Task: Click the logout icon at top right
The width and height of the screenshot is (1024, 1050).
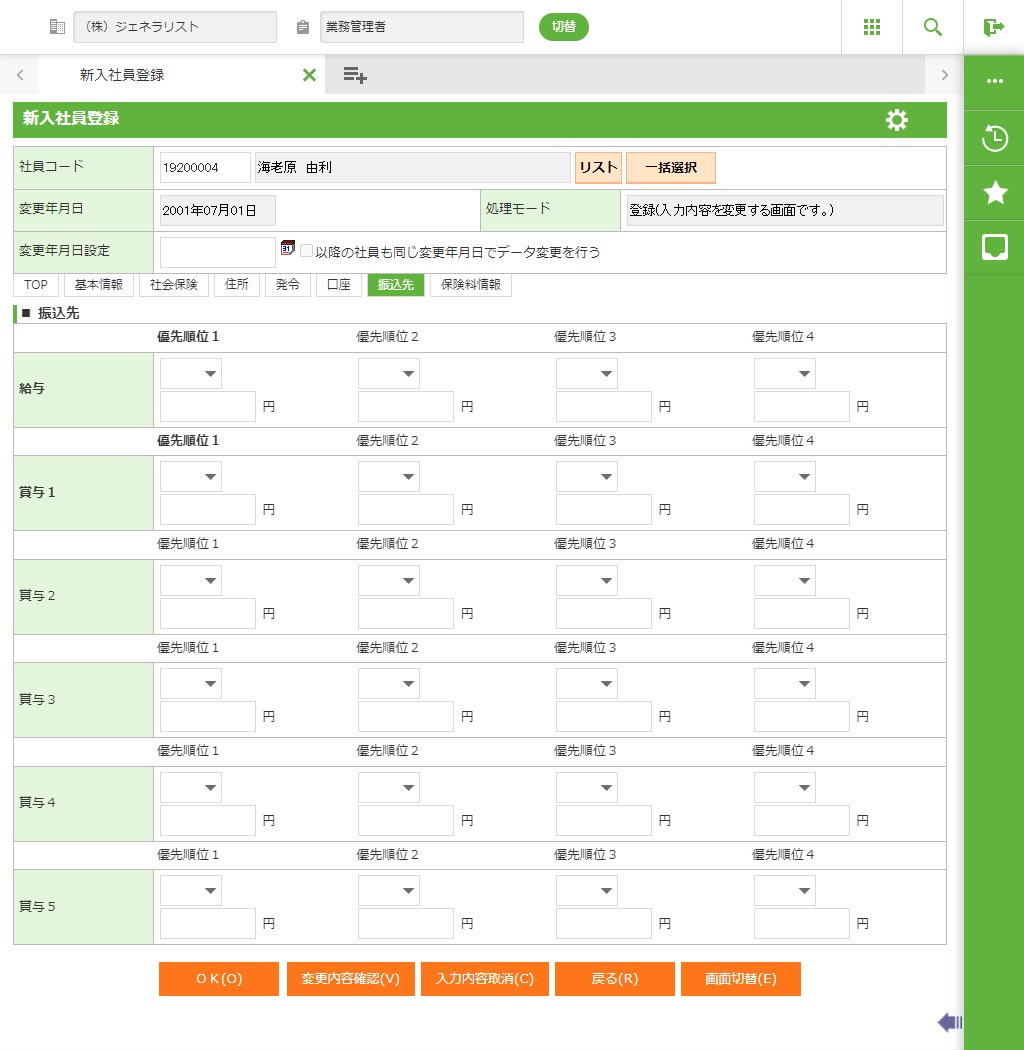Action: pos(993,27)
